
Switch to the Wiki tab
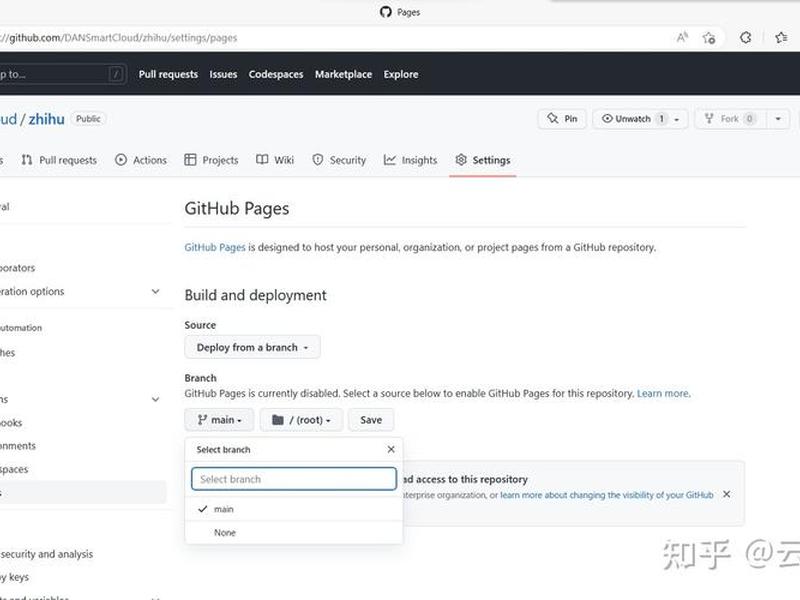click(x=275, y=160)
